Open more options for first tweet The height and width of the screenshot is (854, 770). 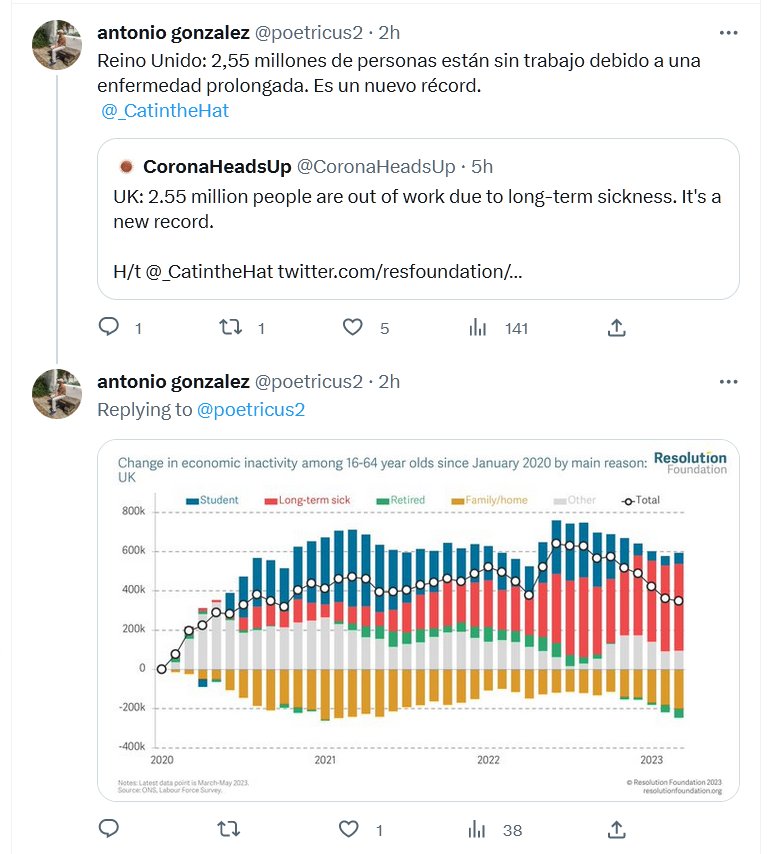pyautogui.click(x=730, y=32)
